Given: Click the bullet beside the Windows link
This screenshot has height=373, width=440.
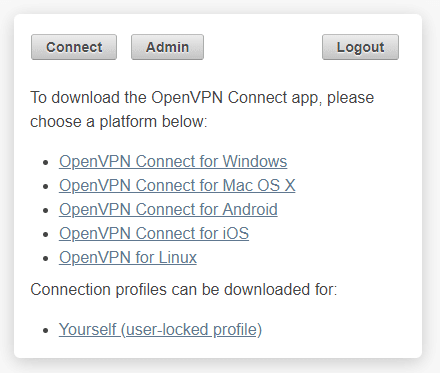Looking at the screenshot, I should [x=46, y=163].
